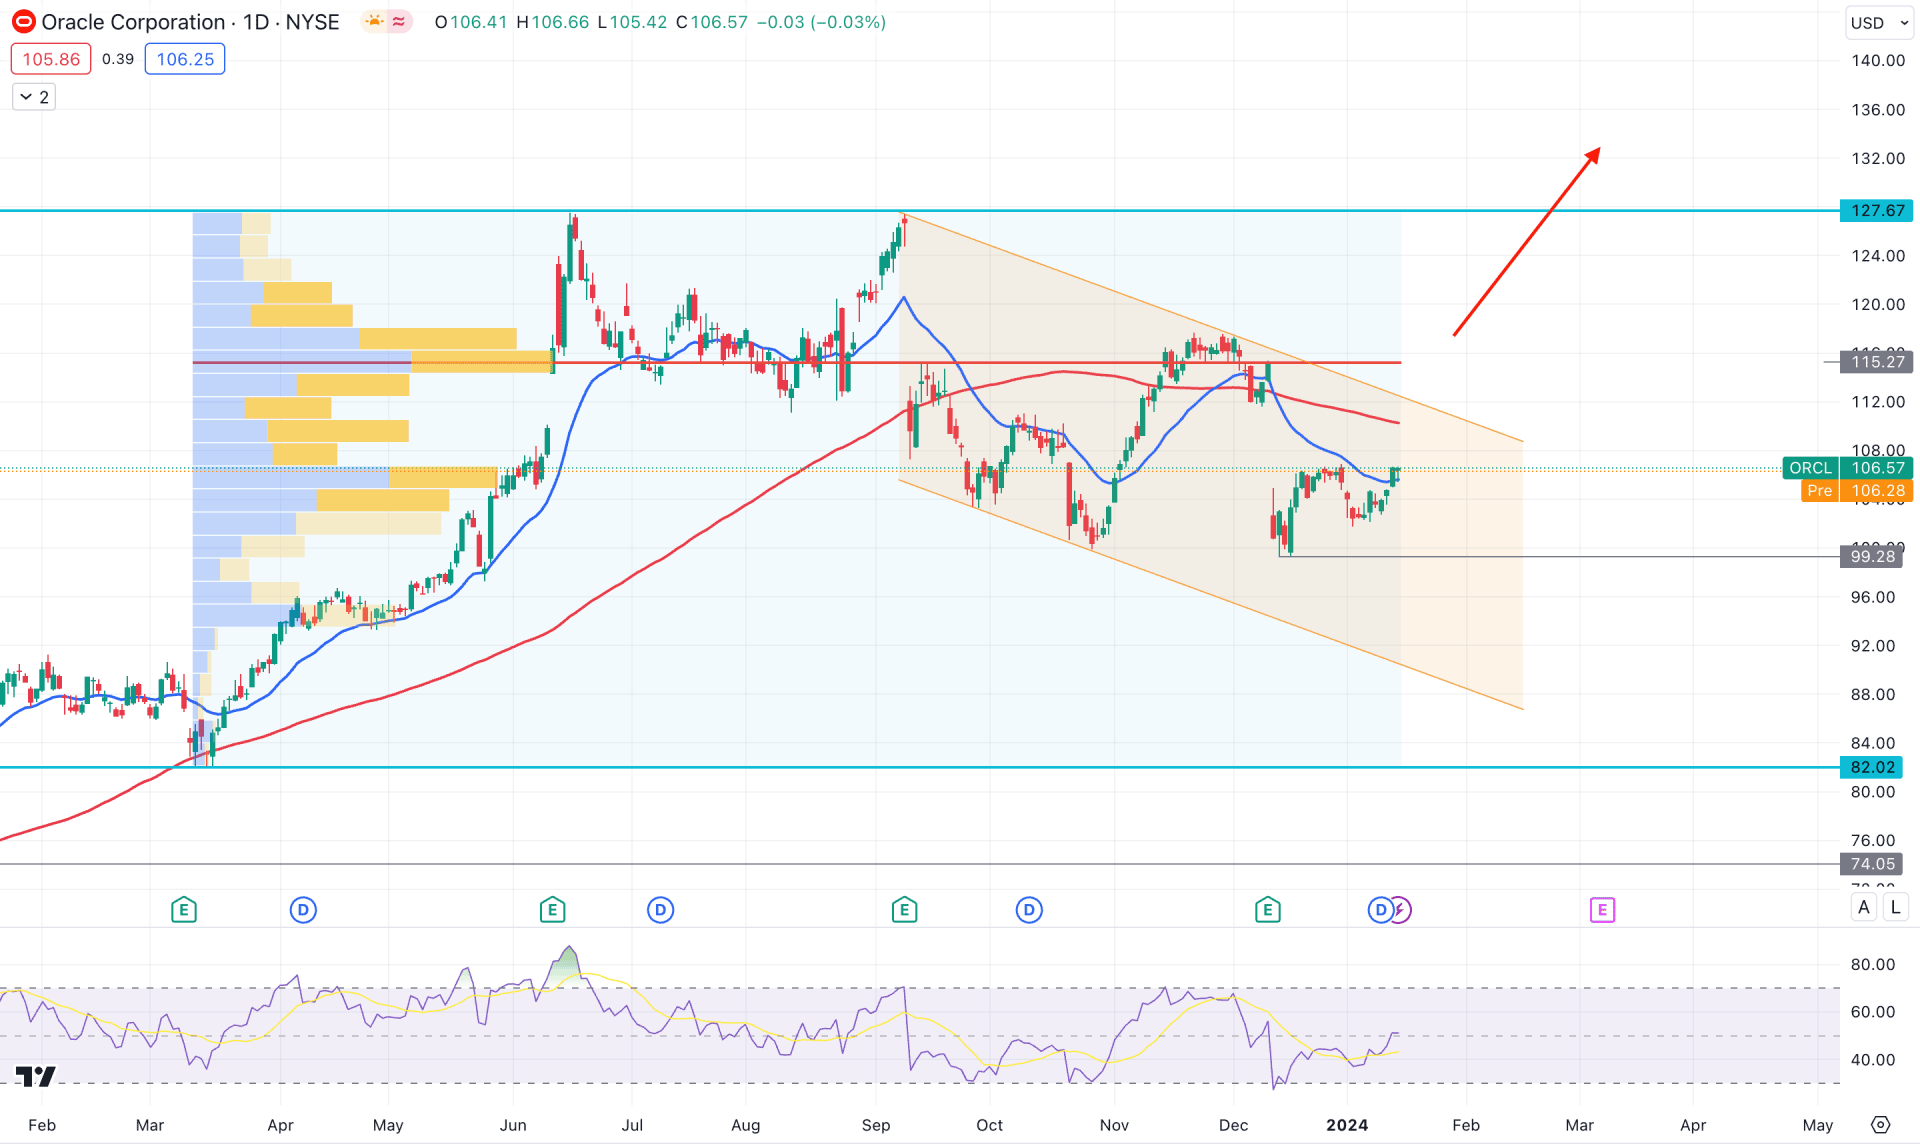The image size is (1920, 1144).
Task: Click the red sell price 105.86 button
Action: pyautogui.click(x=51, y=59)
